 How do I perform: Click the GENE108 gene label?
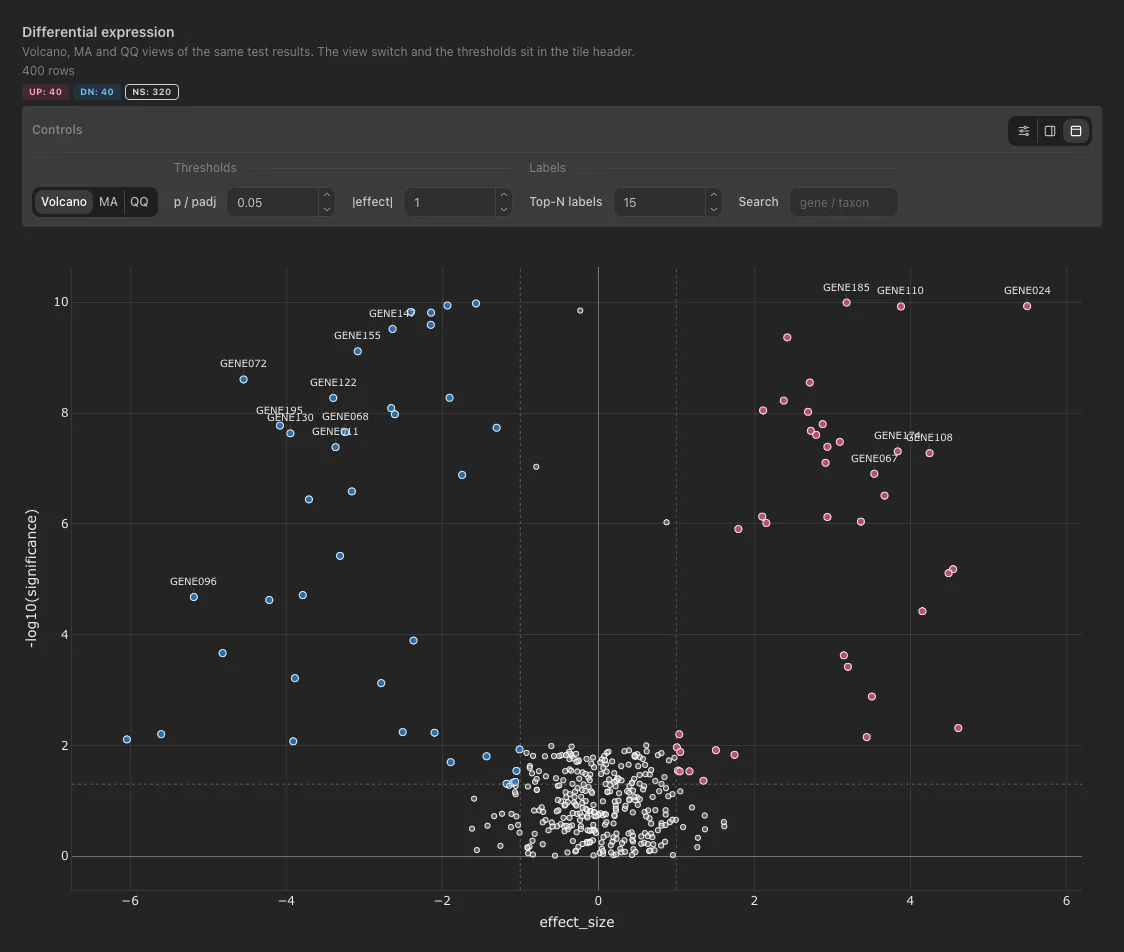click(930, 437)
